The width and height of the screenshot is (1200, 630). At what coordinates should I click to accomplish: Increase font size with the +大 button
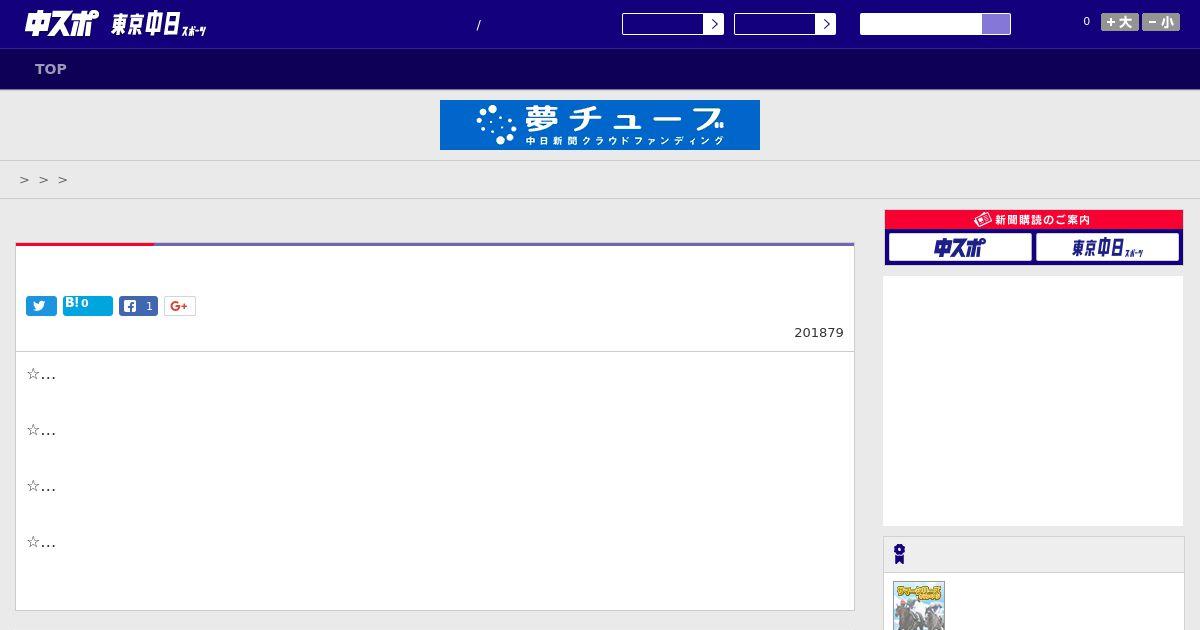tap(1120, 22)
